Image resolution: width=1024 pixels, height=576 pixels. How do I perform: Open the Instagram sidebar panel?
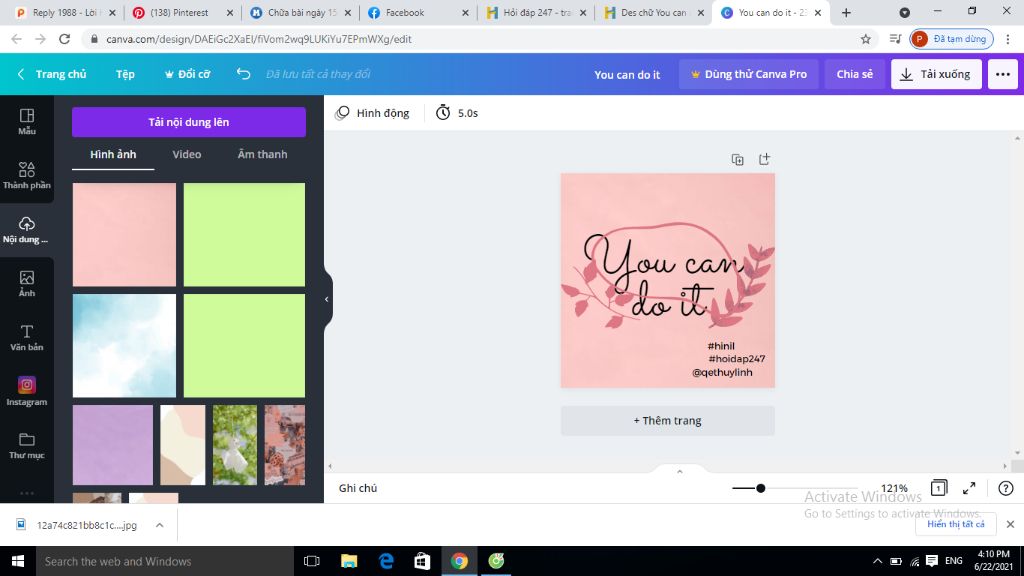(27, 392)
